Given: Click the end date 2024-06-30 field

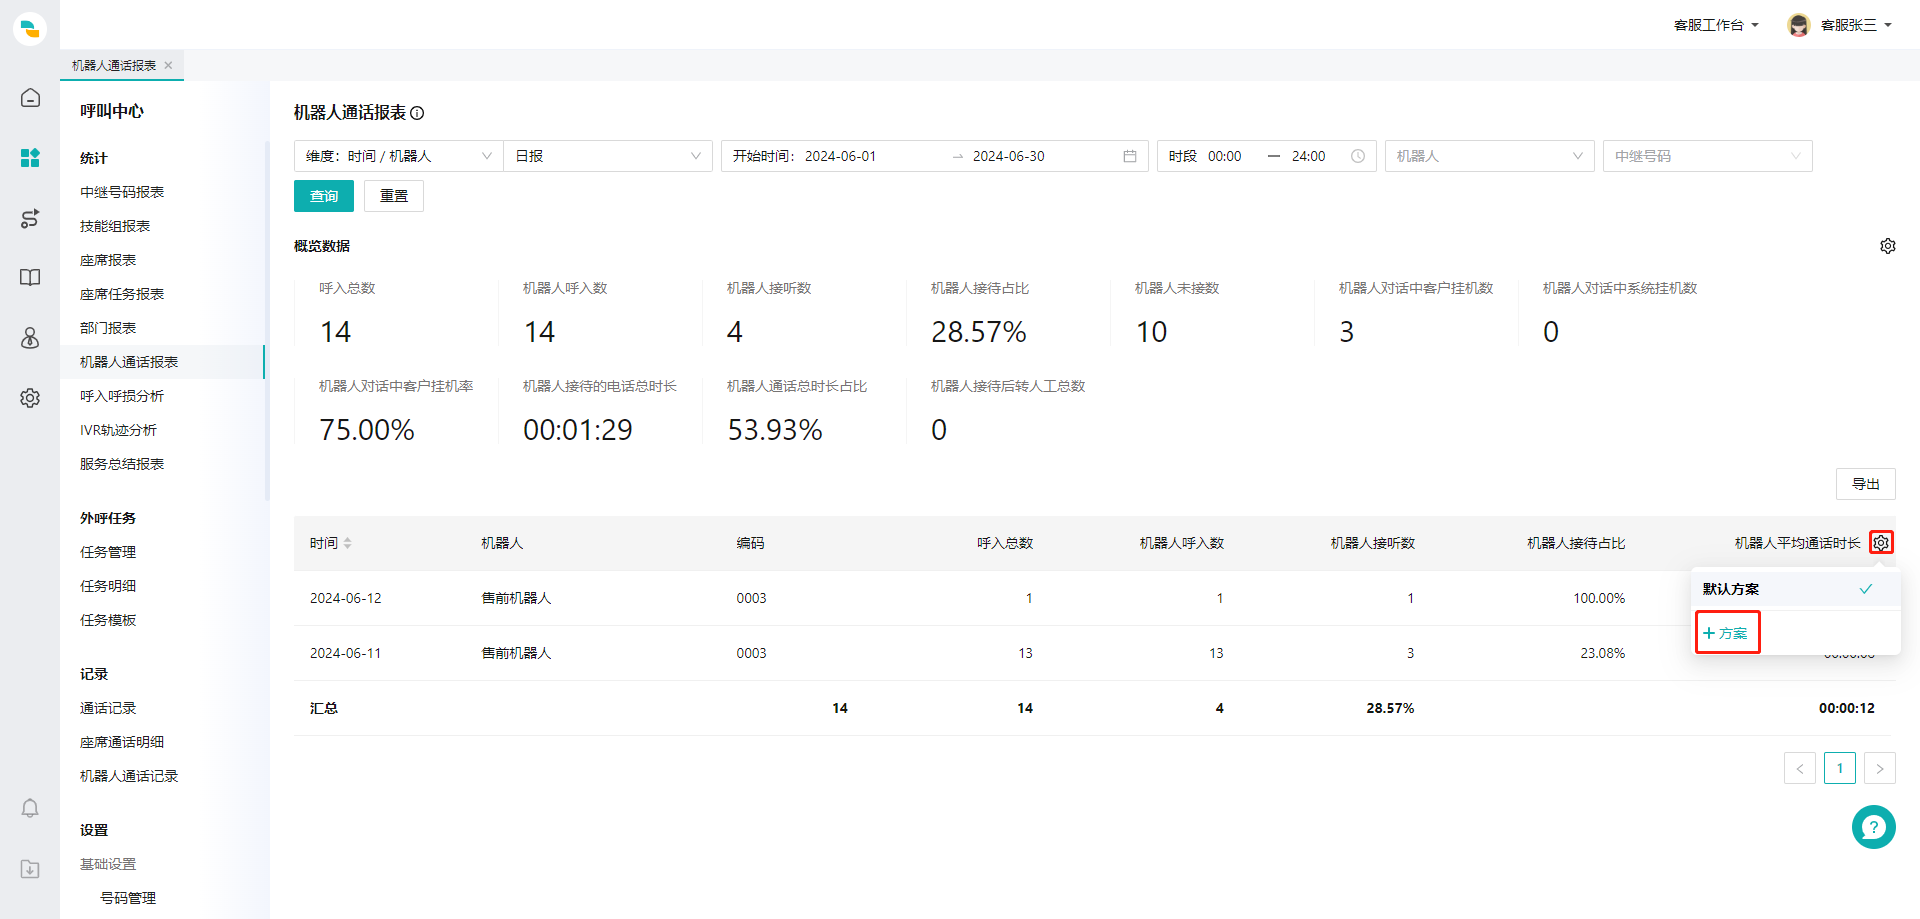Looking at the screenshot, I should [1009, 156].
